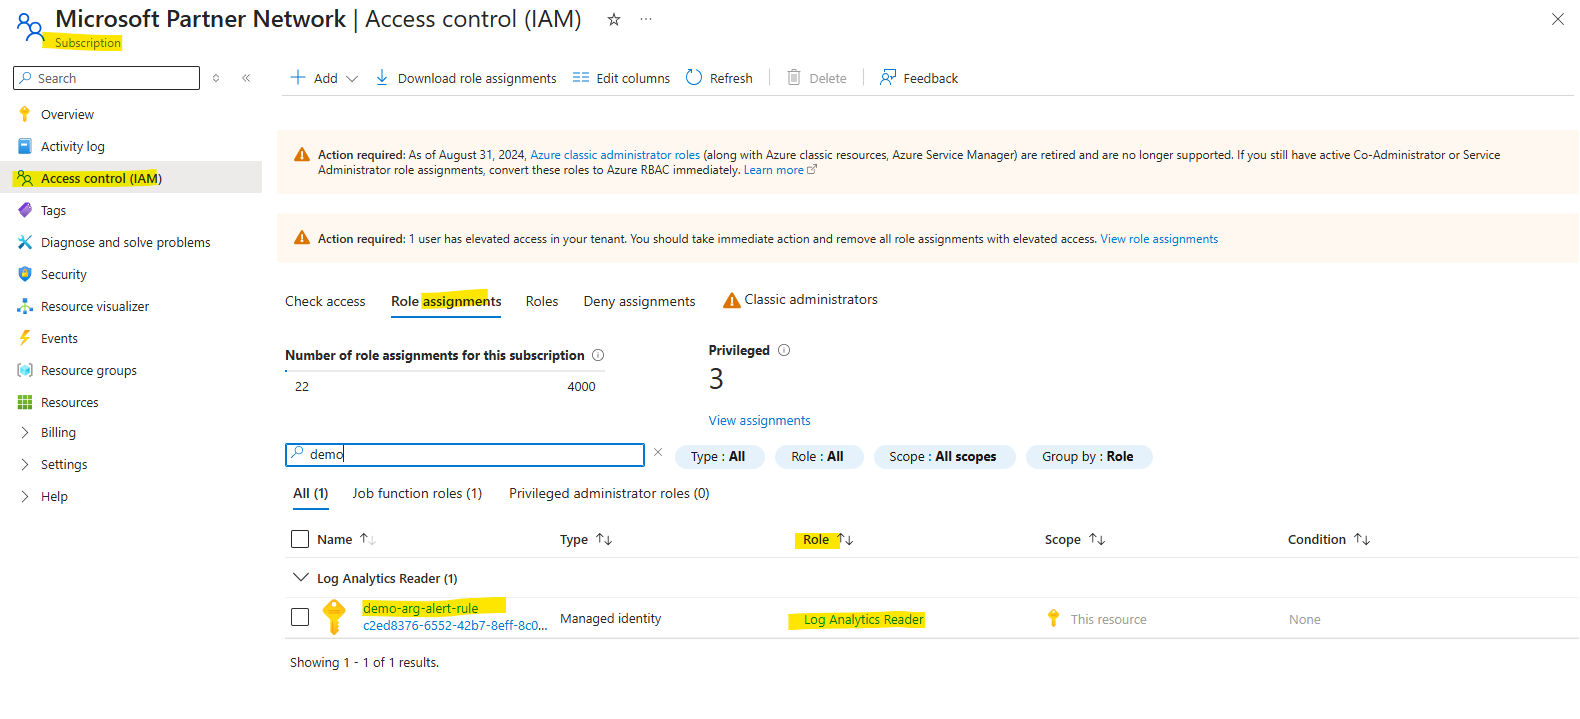The image size is (1580, 719).
Task: Open Resources in the sidebar
Action: (69, 402)
